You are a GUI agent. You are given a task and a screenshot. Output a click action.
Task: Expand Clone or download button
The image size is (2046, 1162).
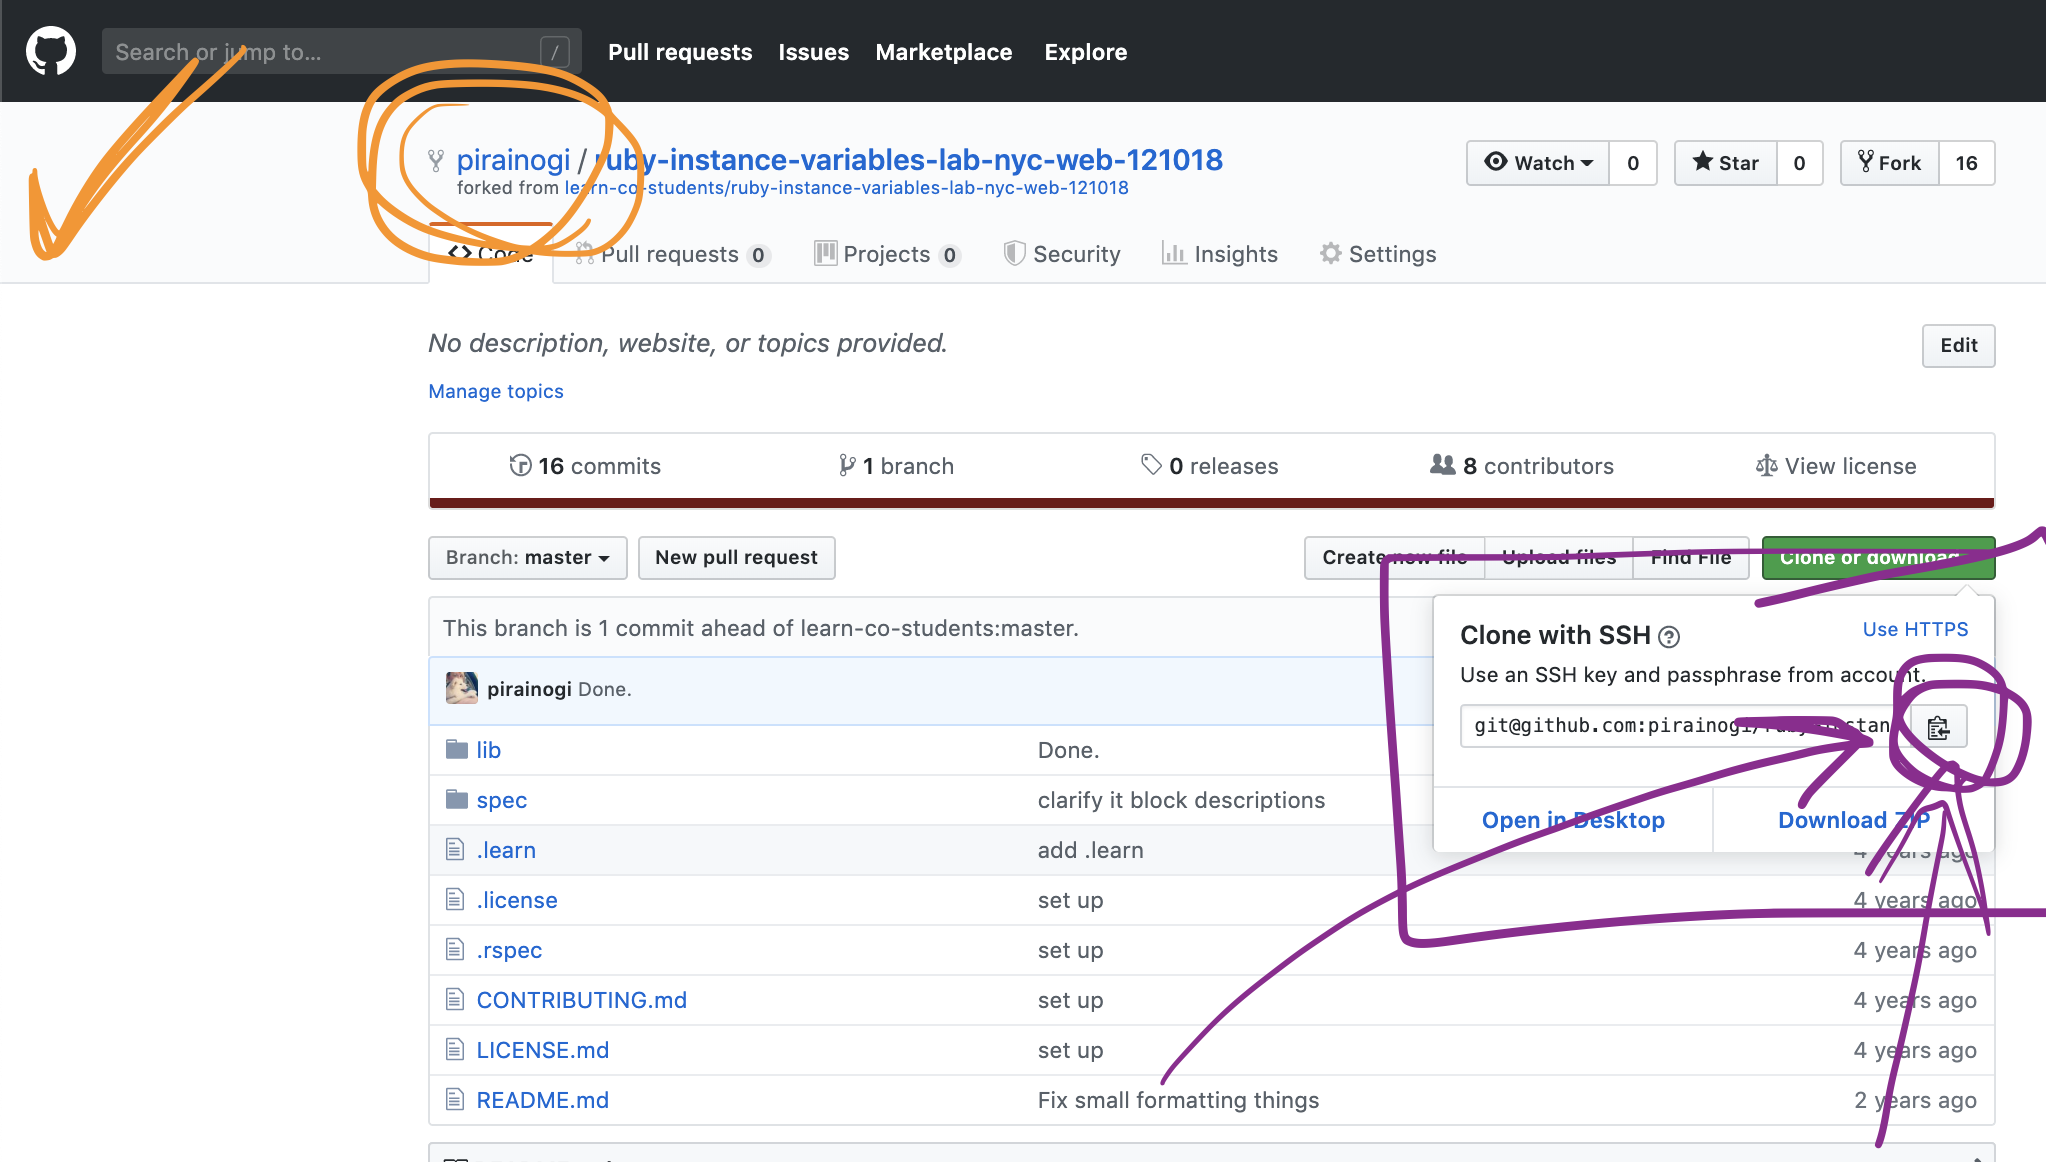tap(1877, 558)
